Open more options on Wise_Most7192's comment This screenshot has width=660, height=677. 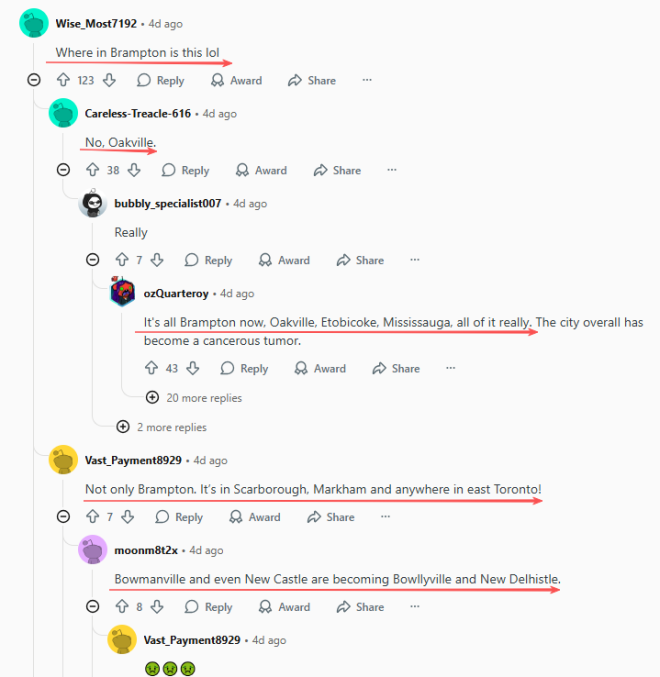367,80
